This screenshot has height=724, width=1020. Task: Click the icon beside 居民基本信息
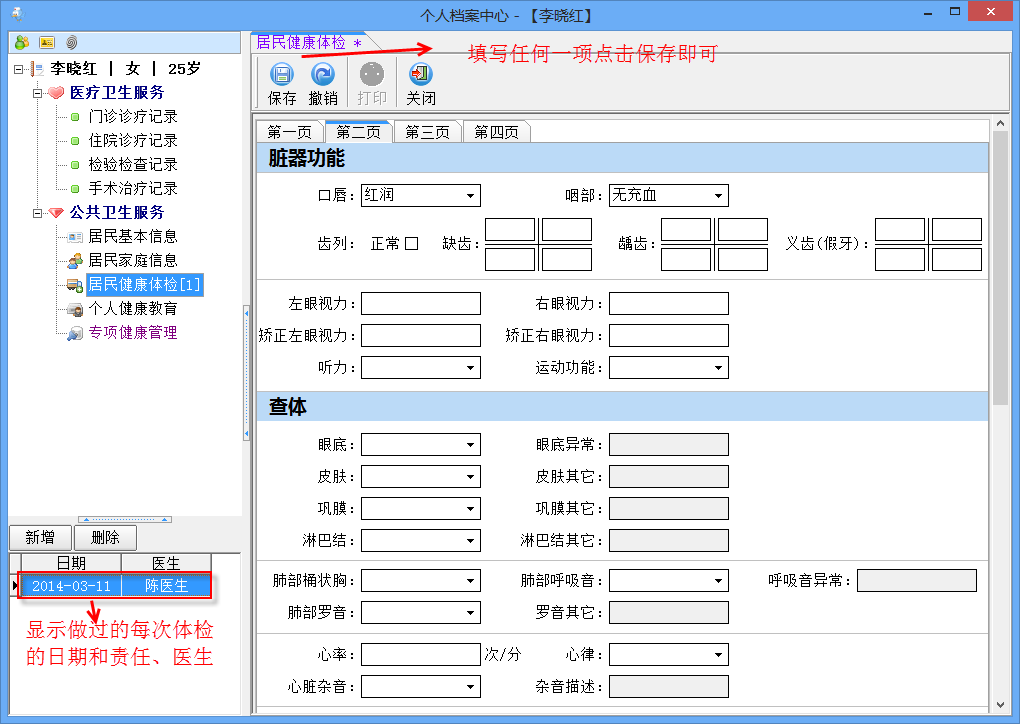tap(75, 237)
